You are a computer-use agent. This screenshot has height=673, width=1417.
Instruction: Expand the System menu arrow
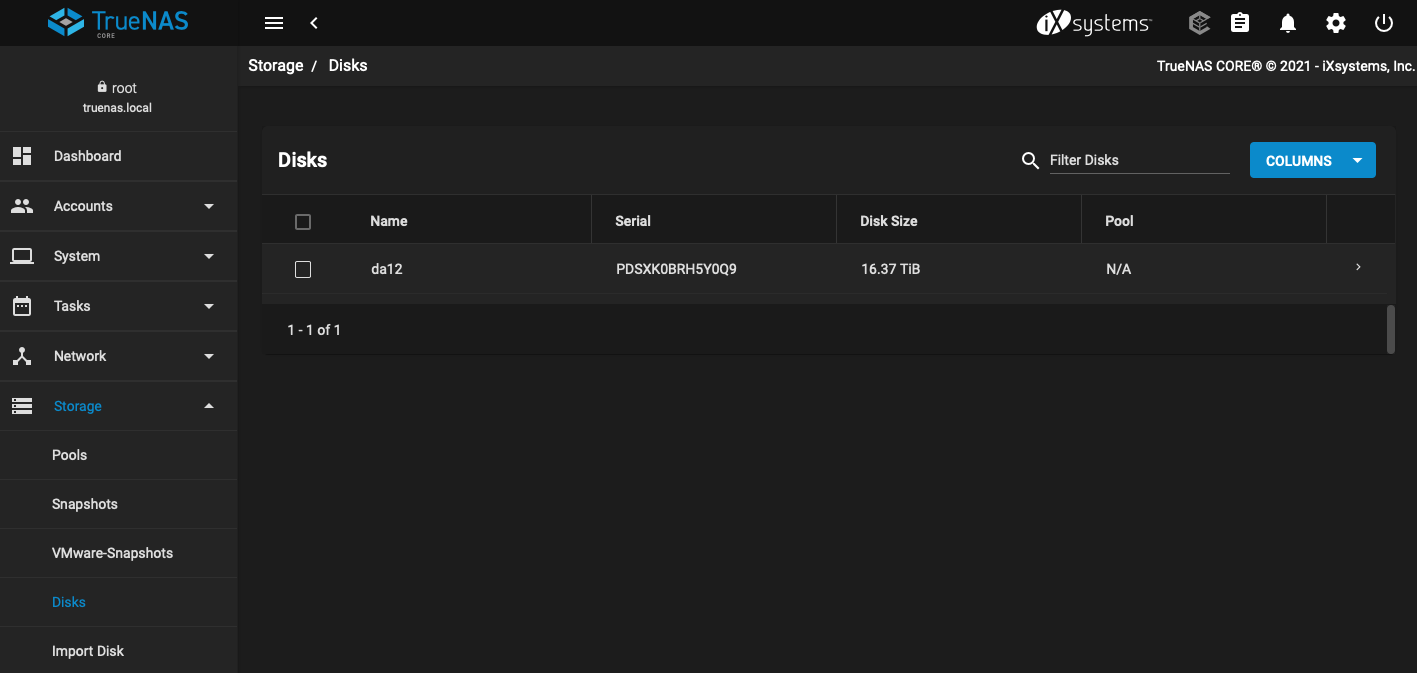point(209,256)
